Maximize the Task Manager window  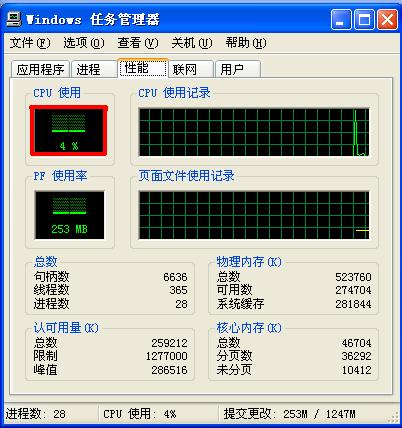[x=364, y=20]
